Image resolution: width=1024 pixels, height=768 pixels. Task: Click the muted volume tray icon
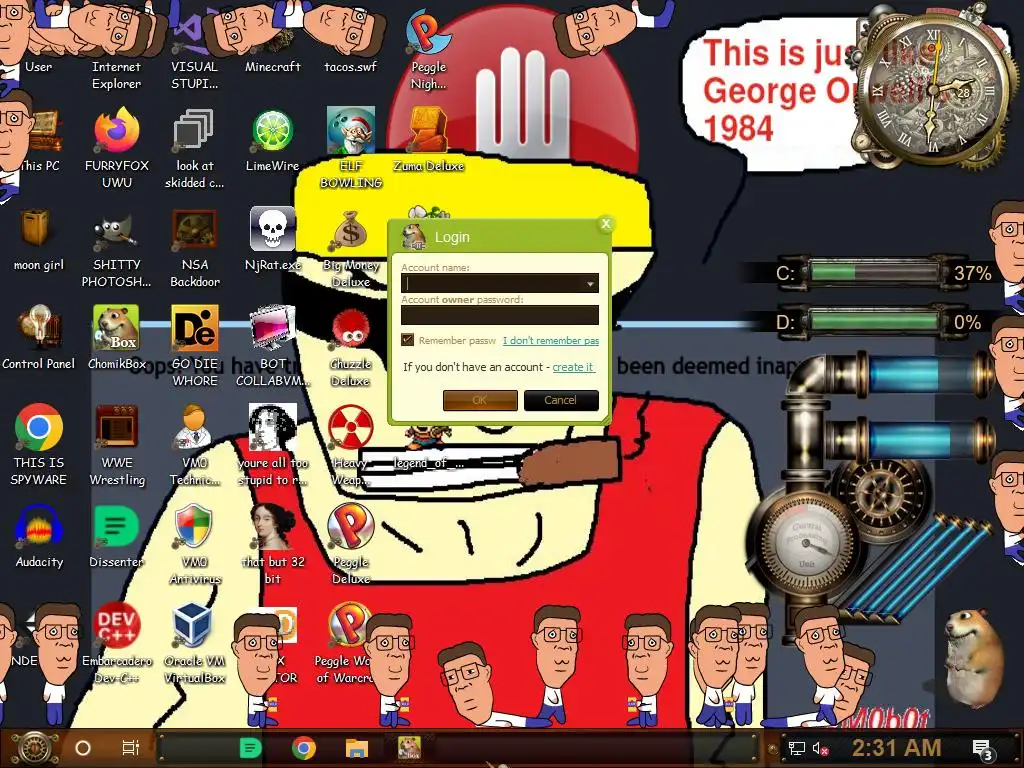pos(820,748)
